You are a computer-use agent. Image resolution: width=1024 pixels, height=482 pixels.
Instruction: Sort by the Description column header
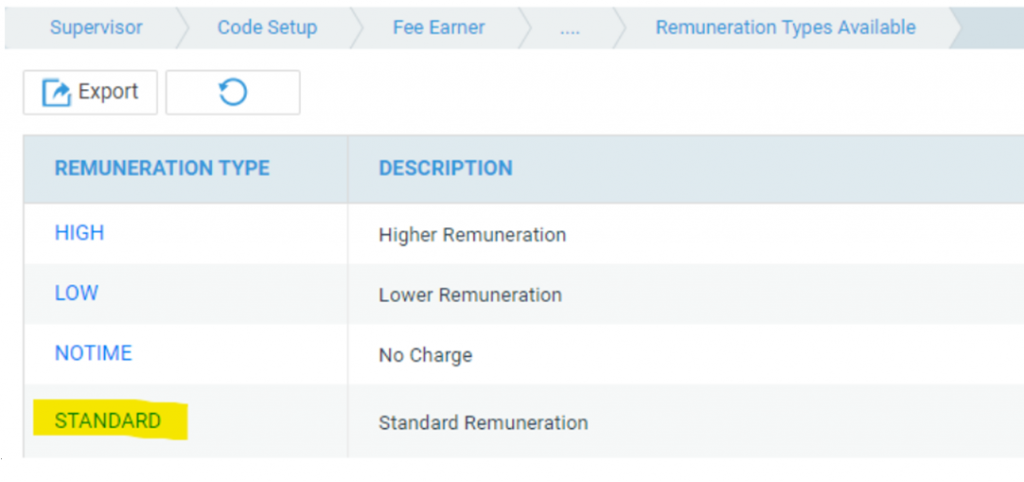[445, 169]
